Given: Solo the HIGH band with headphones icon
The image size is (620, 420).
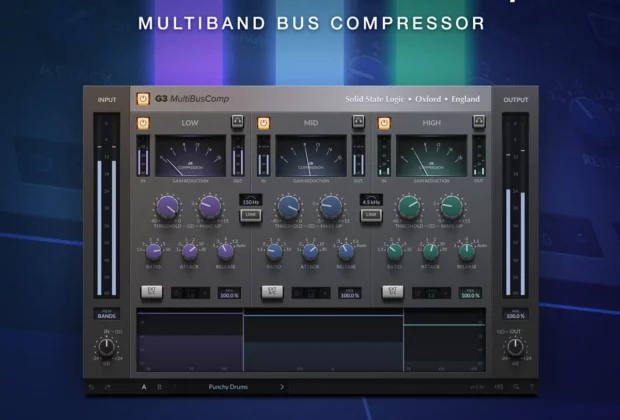Looking at the screenshot, I should click(x=479, y=121).
